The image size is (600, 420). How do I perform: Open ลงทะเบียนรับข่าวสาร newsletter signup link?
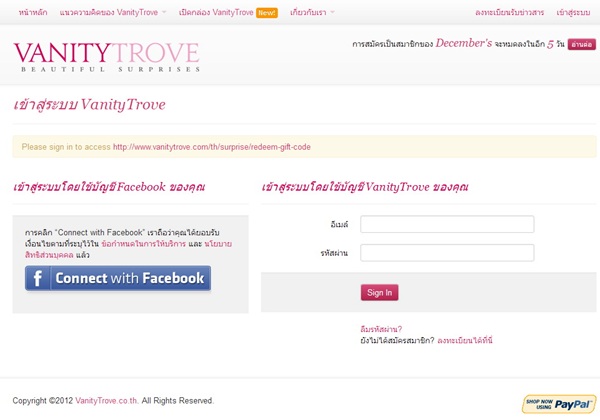(x=509, y=12)
